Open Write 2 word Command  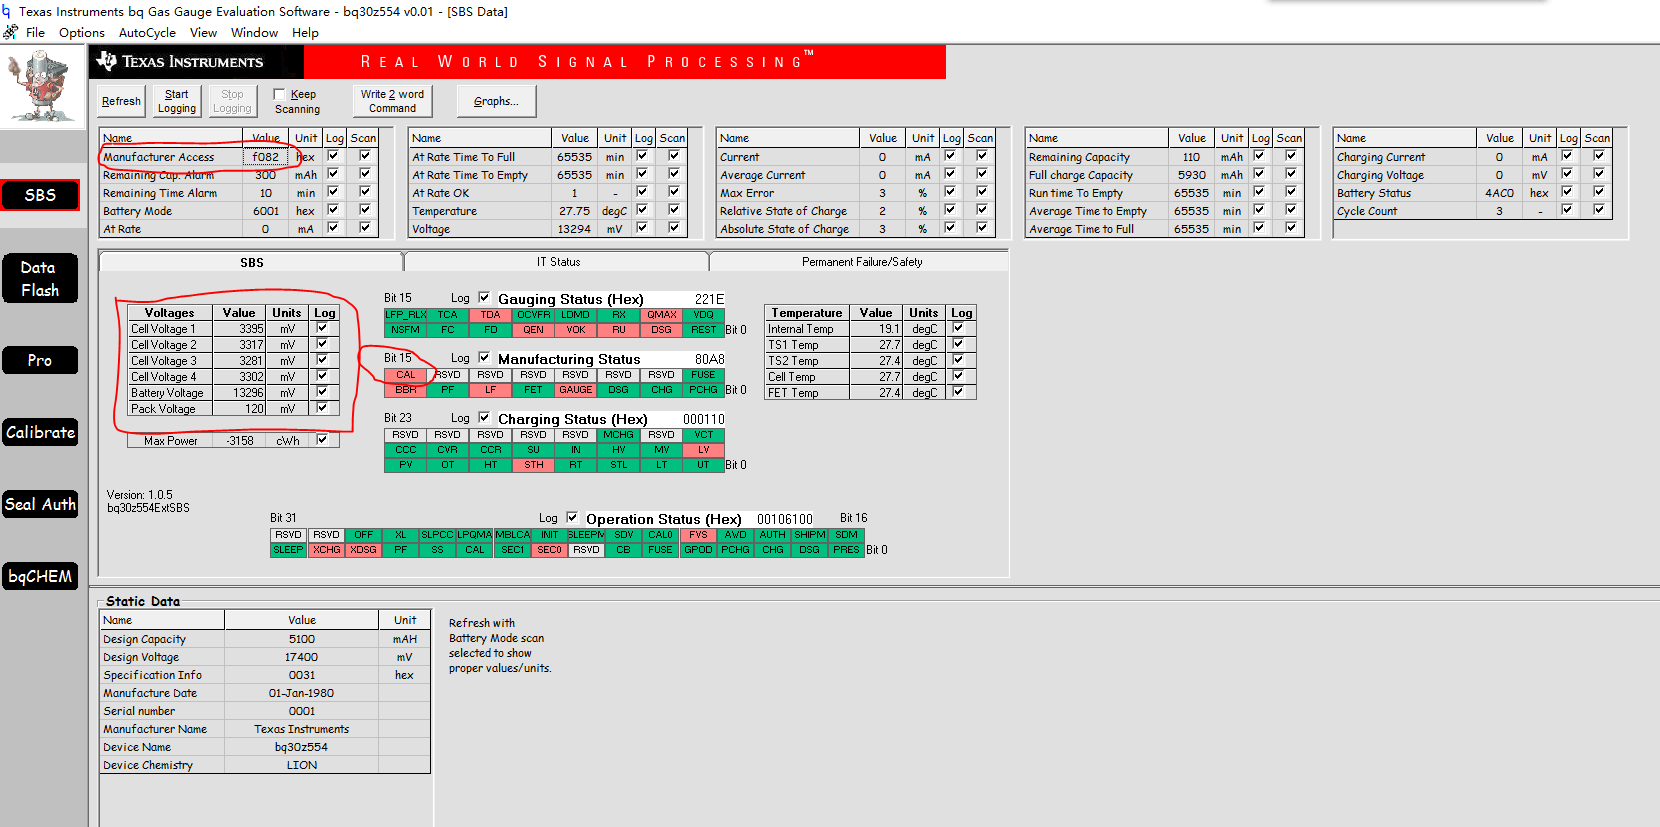tap(392, 101)
